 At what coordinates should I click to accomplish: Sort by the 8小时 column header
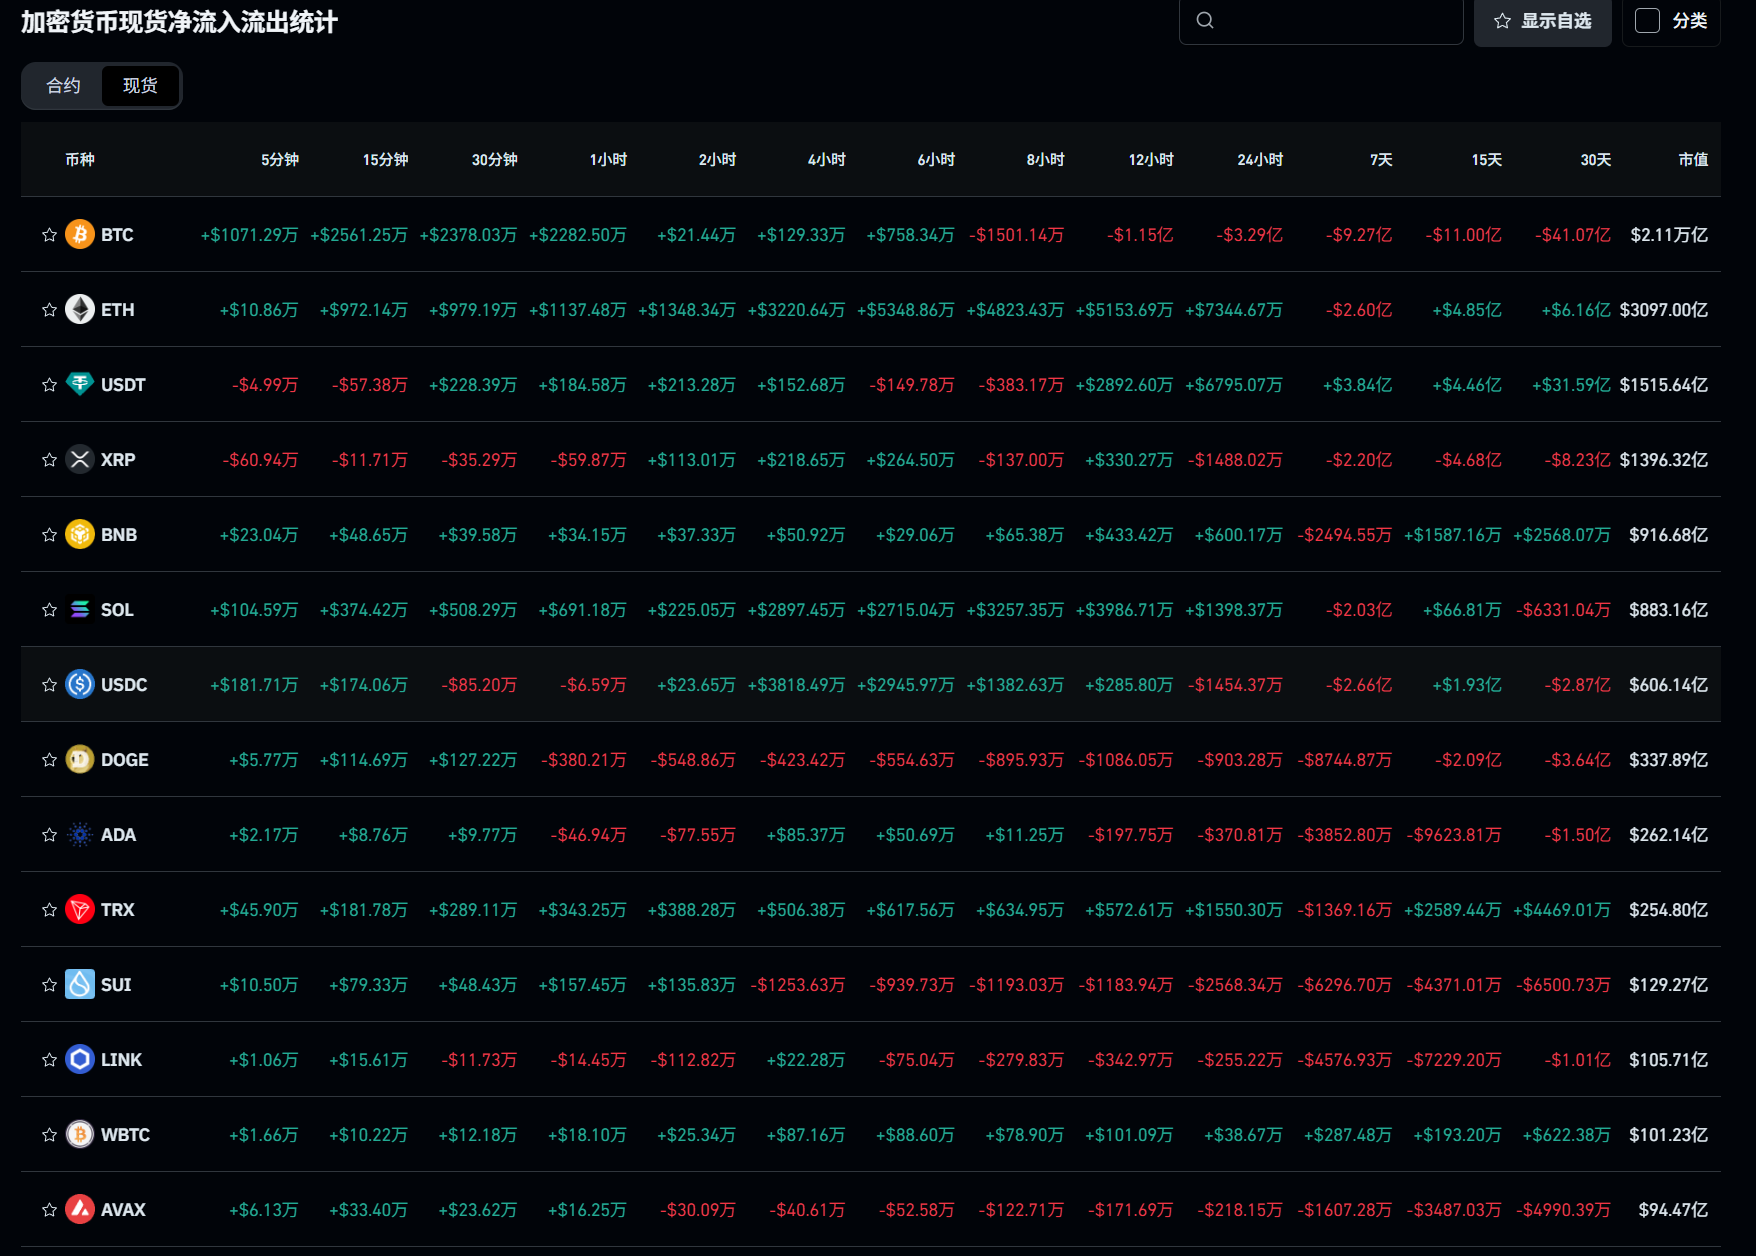point(1045,160)
